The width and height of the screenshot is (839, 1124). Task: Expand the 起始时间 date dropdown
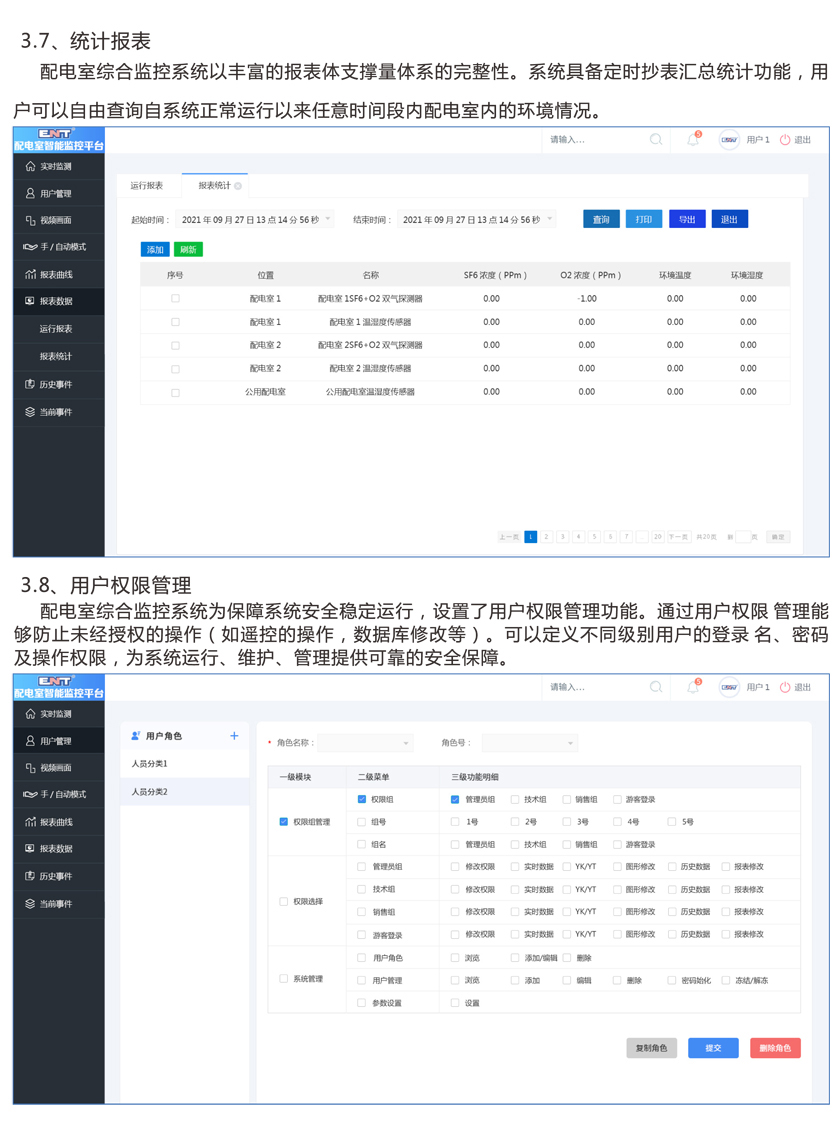point(328,219)
